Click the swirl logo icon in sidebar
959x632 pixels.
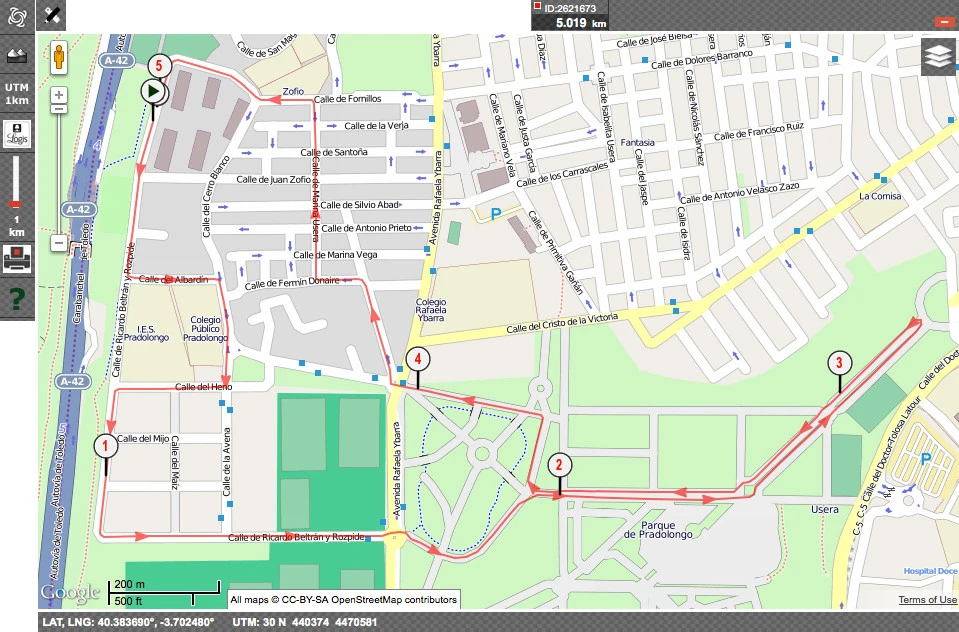click(17, 15)
